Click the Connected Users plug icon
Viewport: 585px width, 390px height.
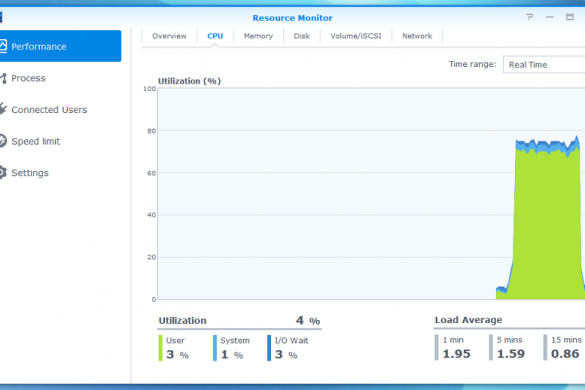point(3,109)
